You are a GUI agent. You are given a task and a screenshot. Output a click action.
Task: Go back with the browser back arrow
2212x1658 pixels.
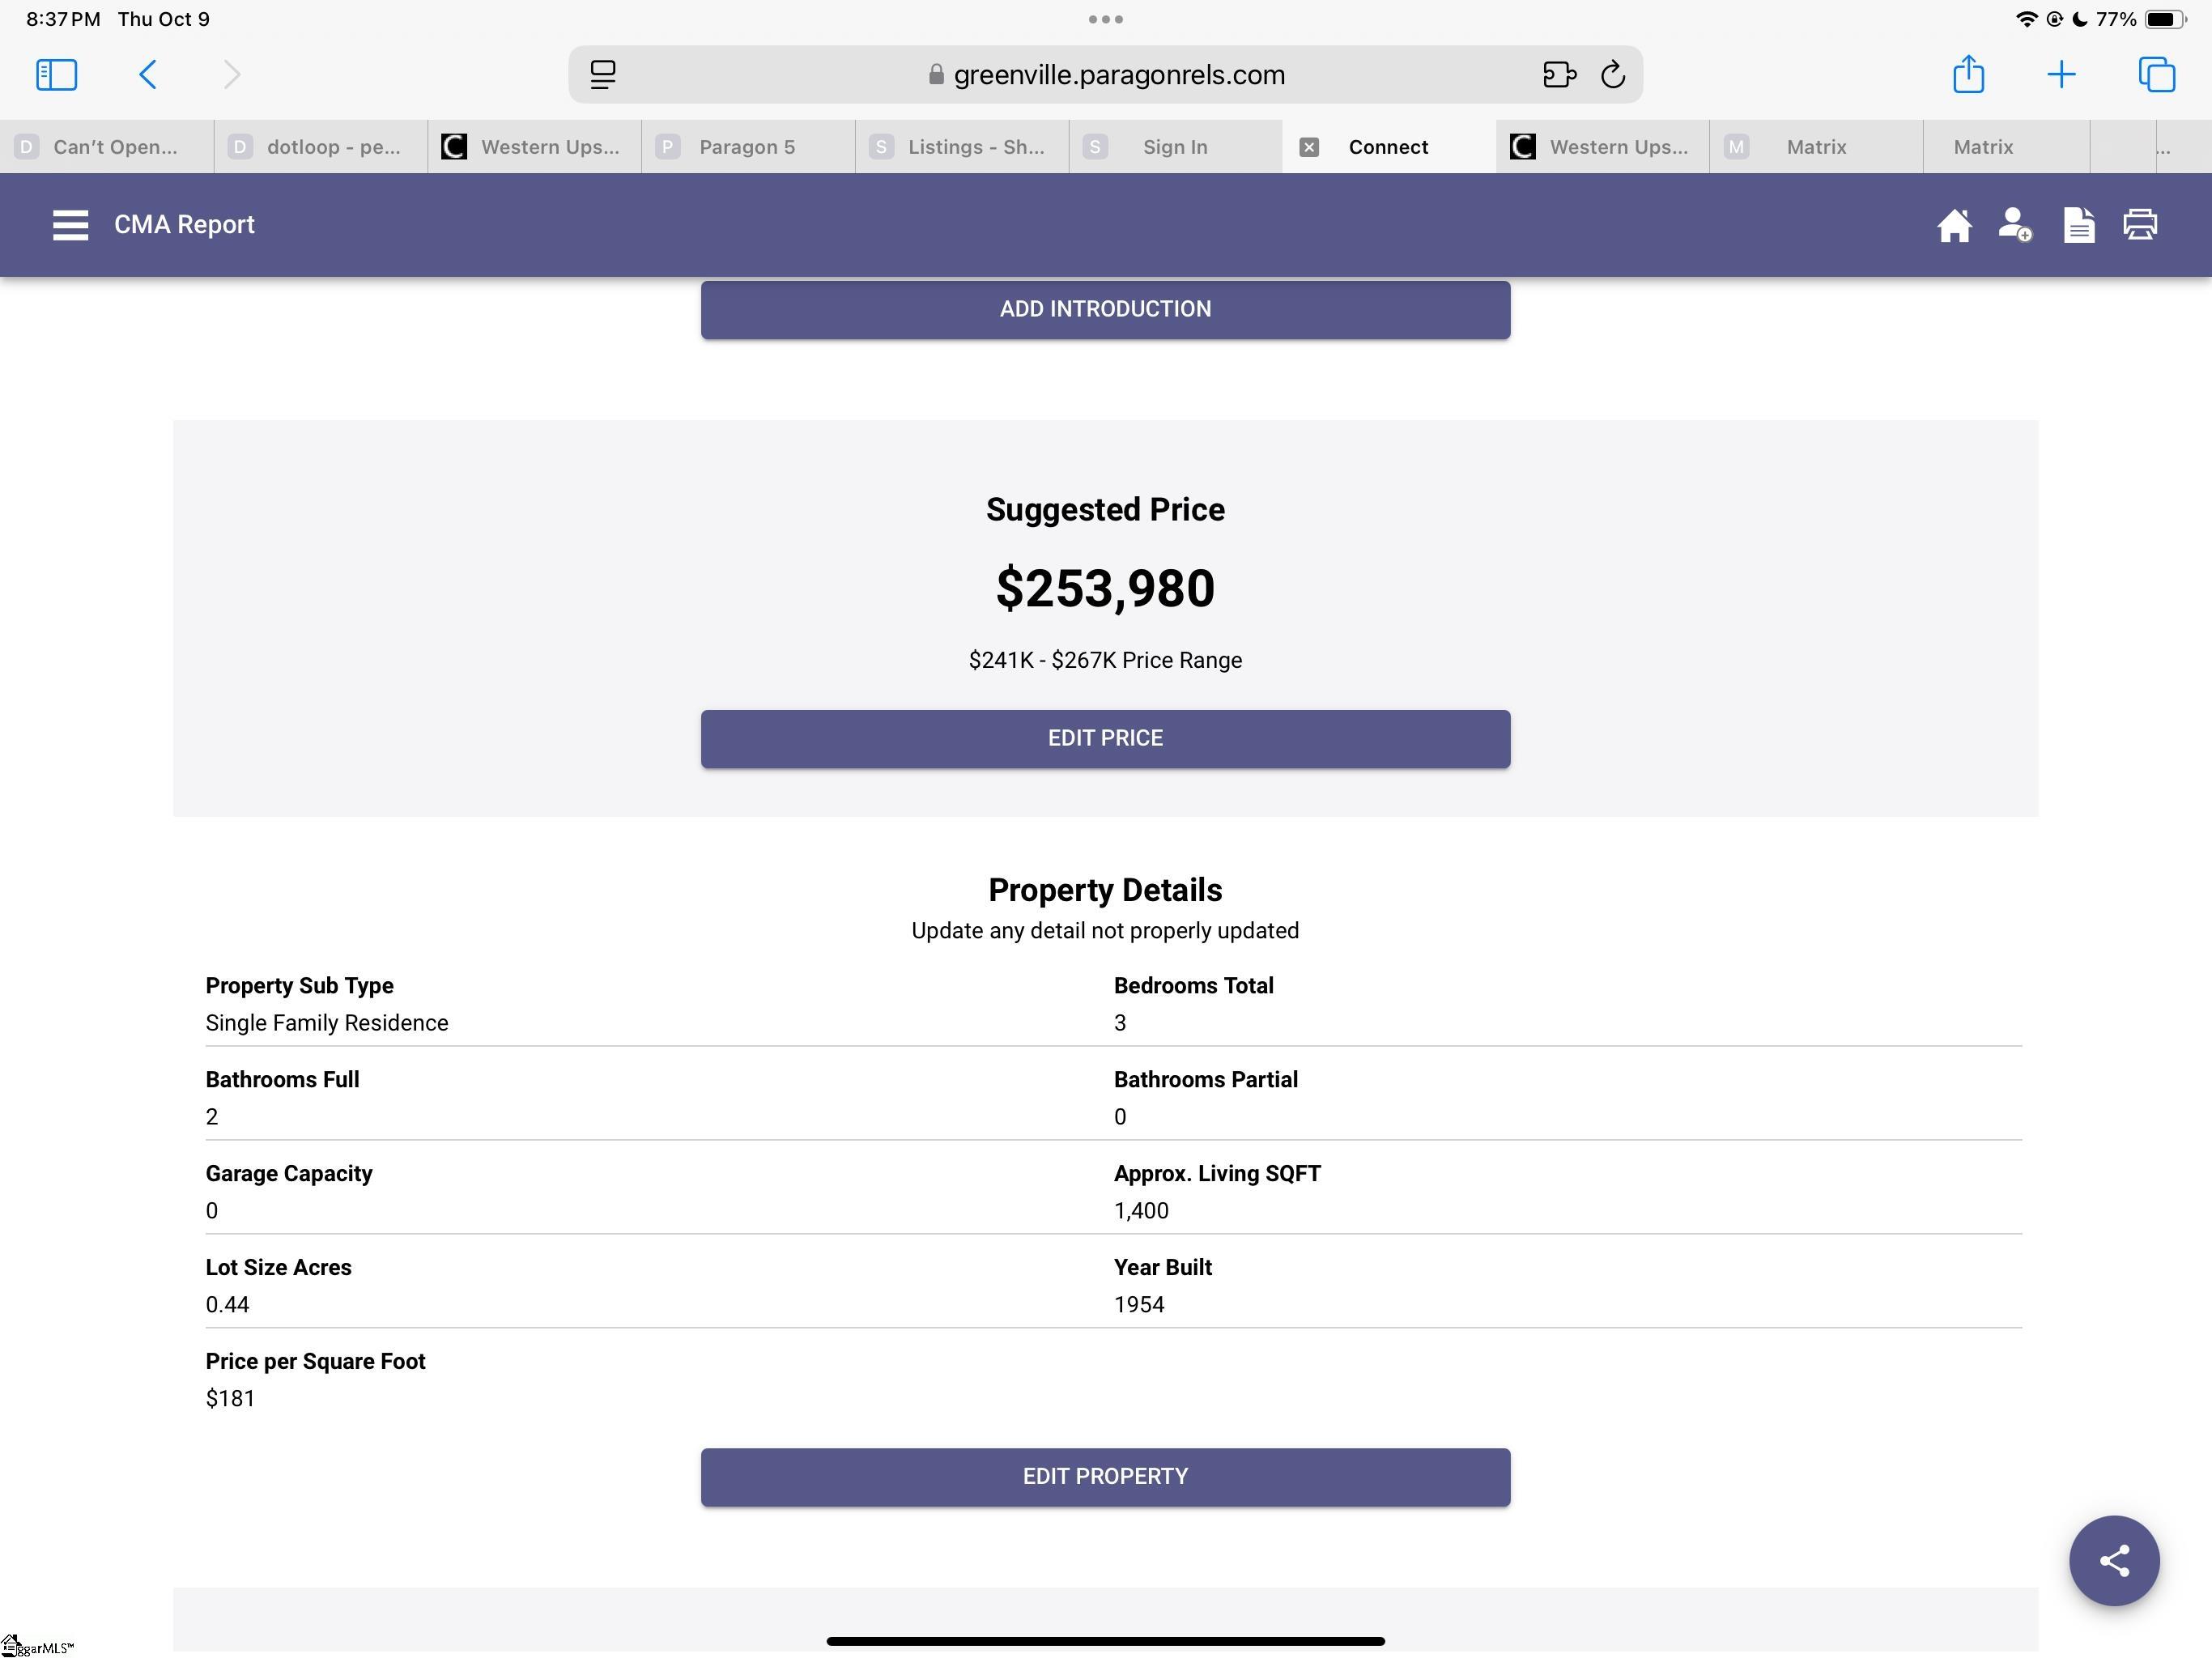148,75
